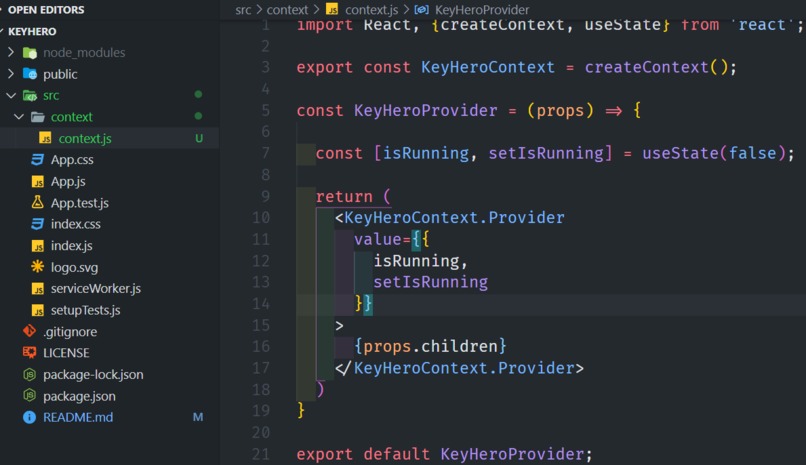
Task: Click the untracked U badge on context.js
Action: [199, 138]
